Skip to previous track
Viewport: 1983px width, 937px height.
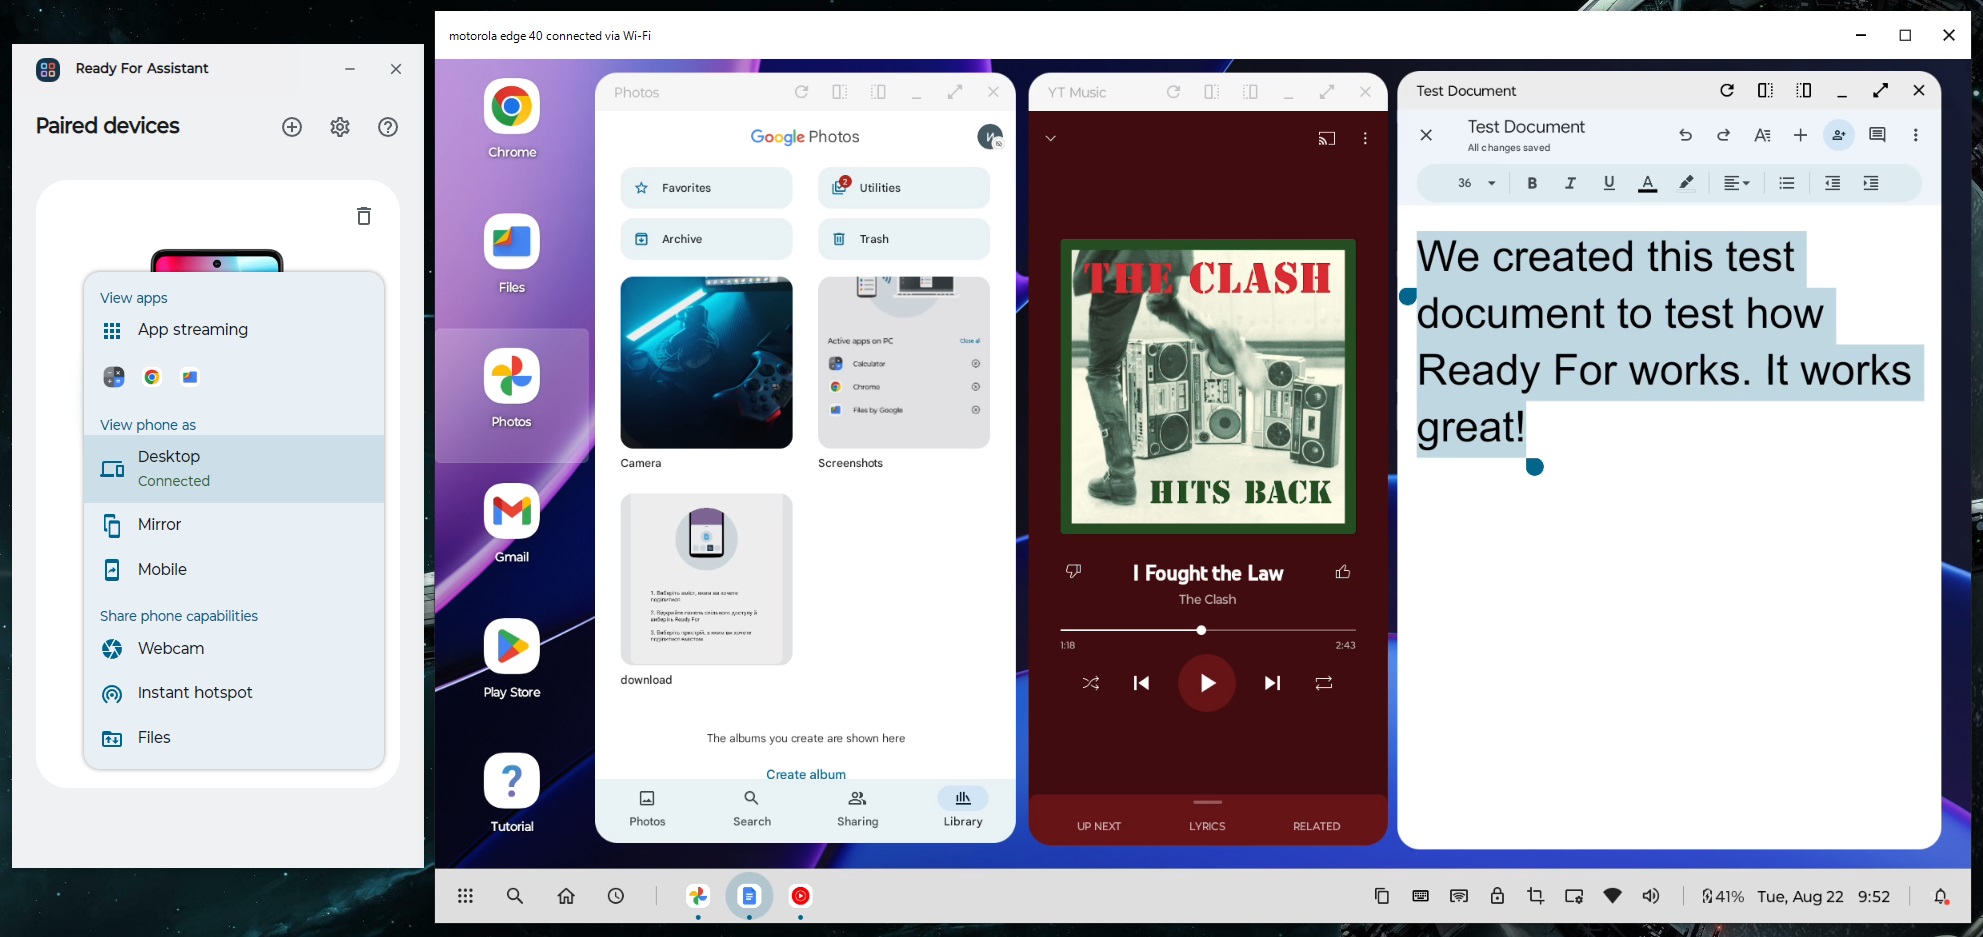(x=1141, y=683)
